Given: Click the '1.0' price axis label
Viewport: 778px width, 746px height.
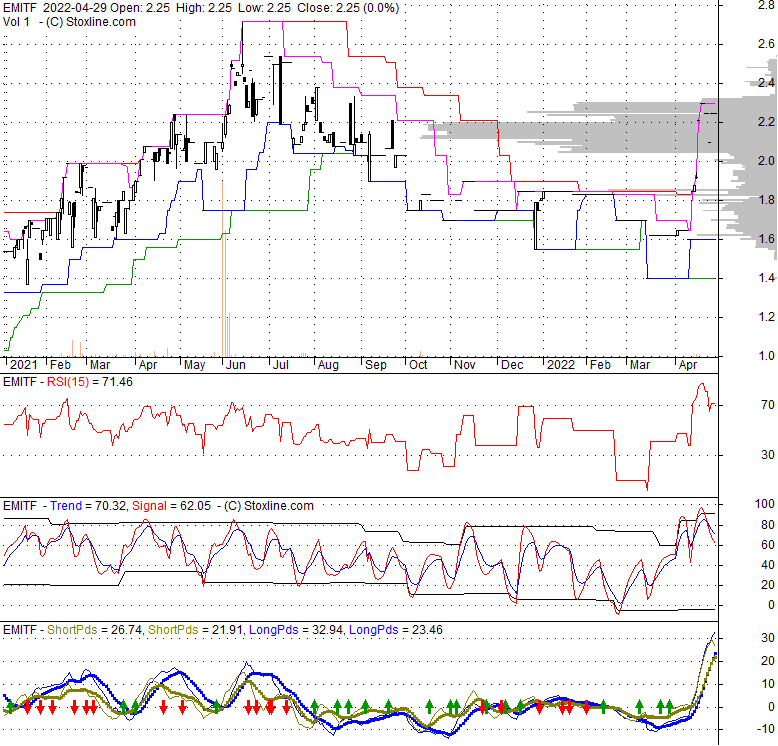Looking at the screenshot, I should click(x=766, y=356).
